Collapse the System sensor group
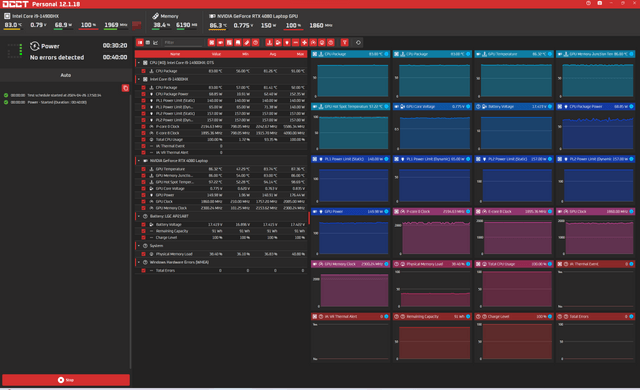Viewport: 640px width, 390px height. [x=139, y=246]
